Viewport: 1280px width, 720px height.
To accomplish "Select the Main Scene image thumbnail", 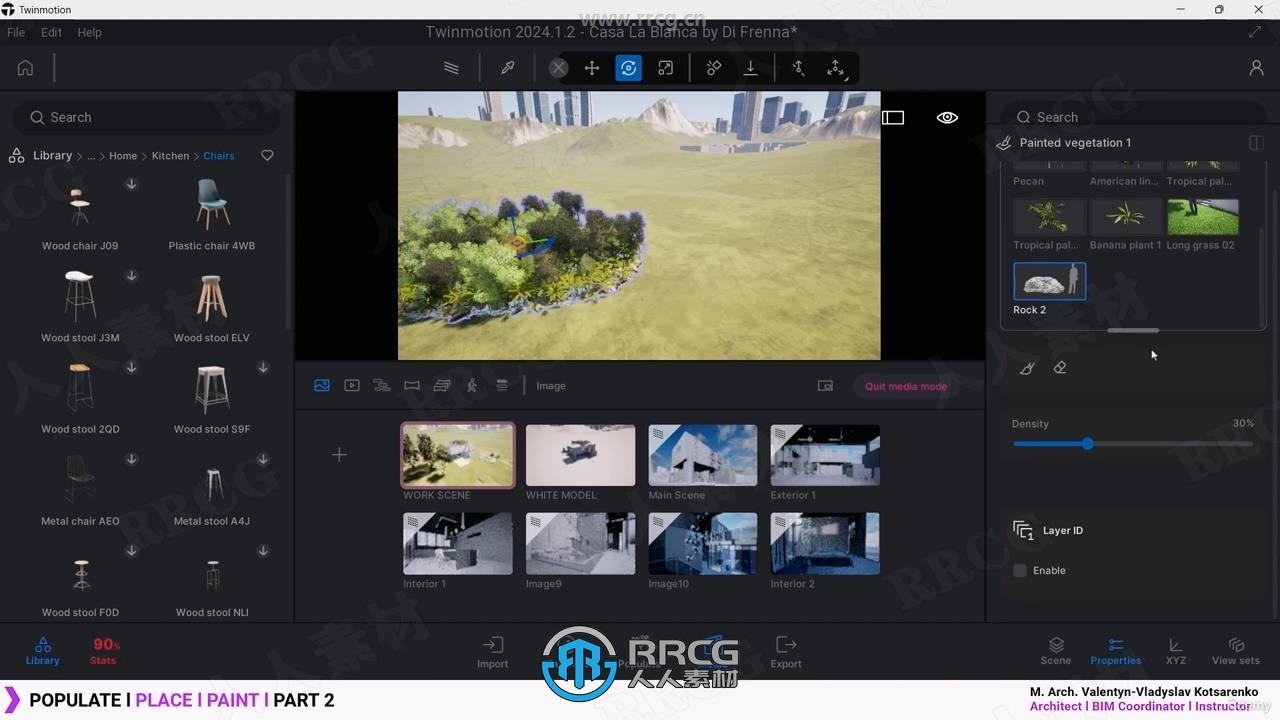I will coord(703,455).
